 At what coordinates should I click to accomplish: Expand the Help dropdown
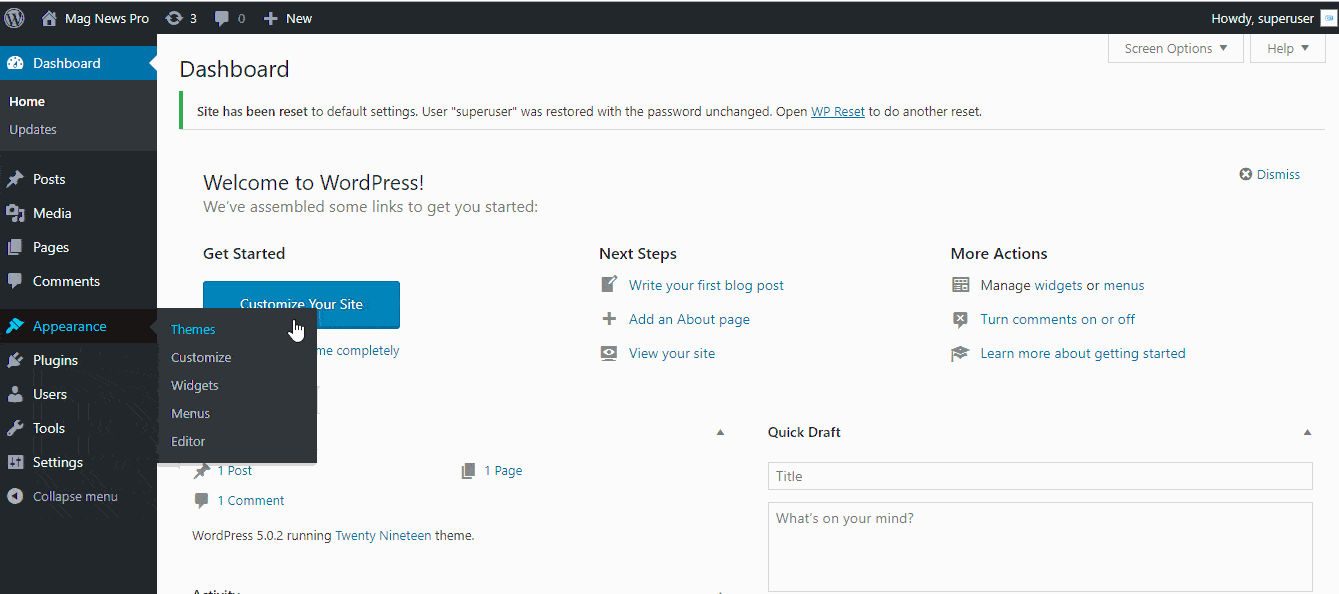[x=1288, y=48]
